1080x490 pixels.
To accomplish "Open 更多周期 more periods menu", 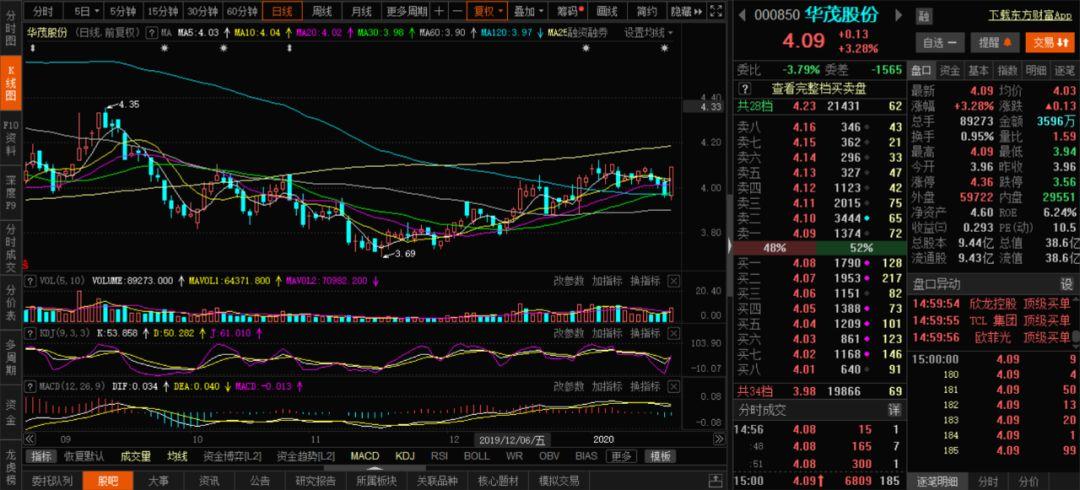I will (x=406, y=11).
